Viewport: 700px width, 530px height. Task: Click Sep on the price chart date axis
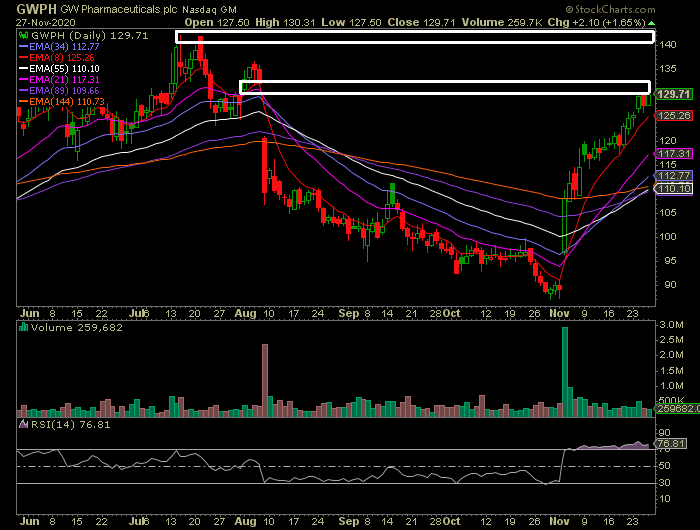tap(349, 313)
